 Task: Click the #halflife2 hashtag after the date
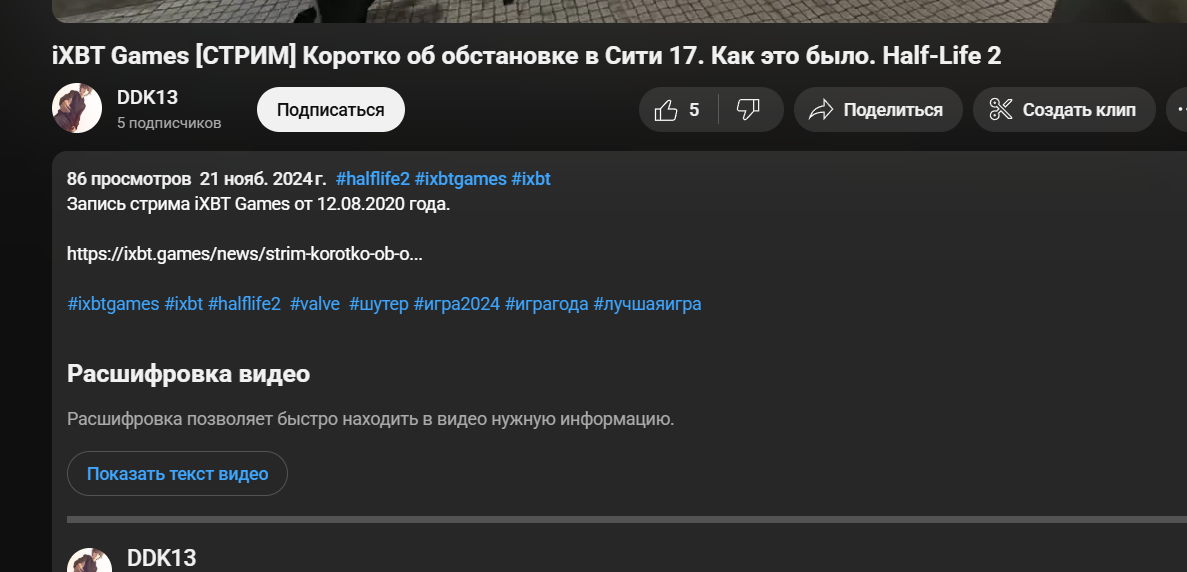[373, 180]
